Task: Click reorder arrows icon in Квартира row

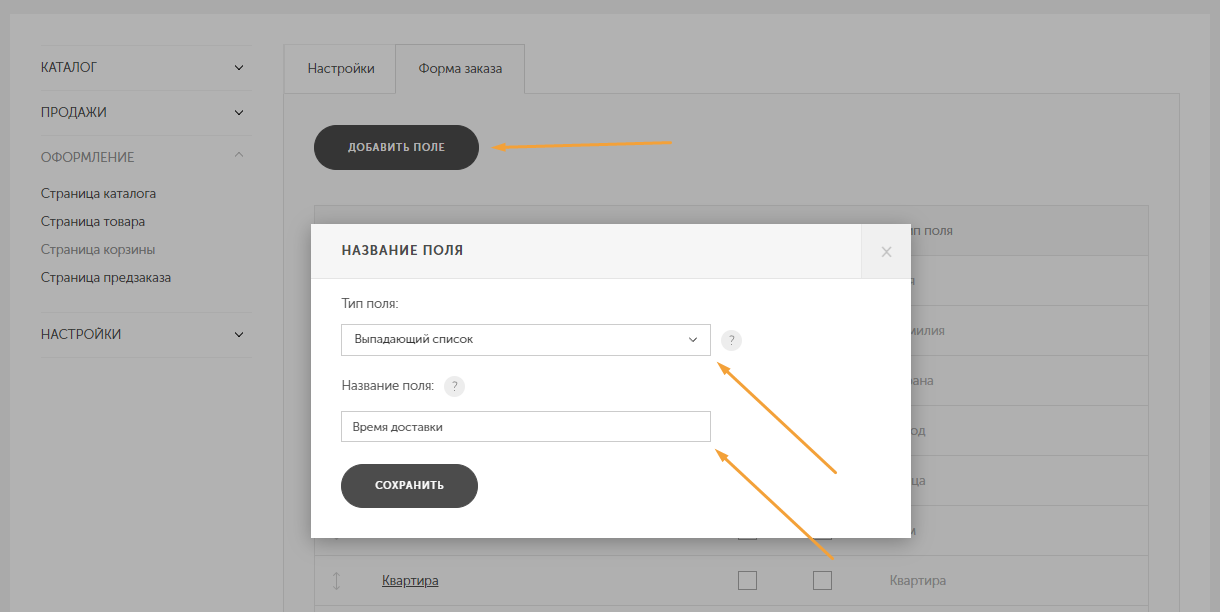Action: pos(337,580)
